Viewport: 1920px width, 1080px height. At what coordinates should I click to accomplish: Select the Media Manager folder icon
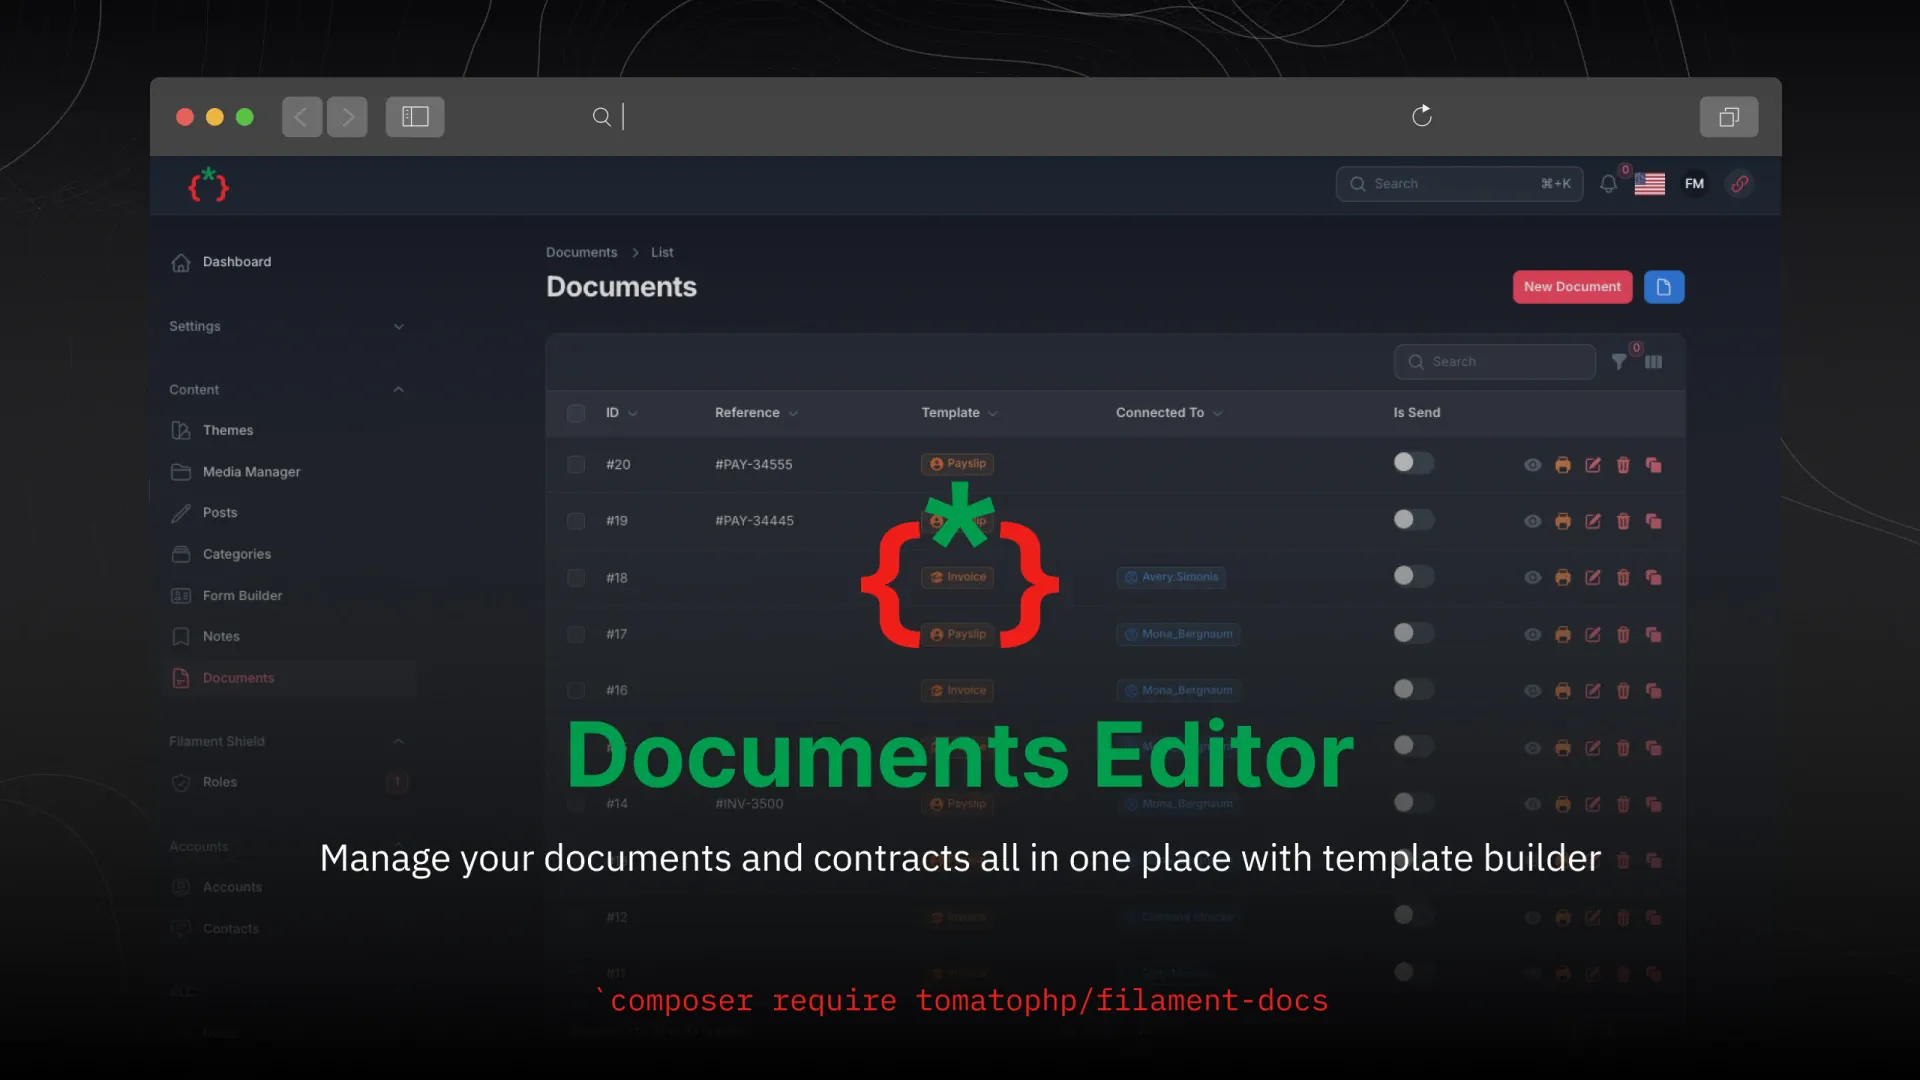pos(181,471)
